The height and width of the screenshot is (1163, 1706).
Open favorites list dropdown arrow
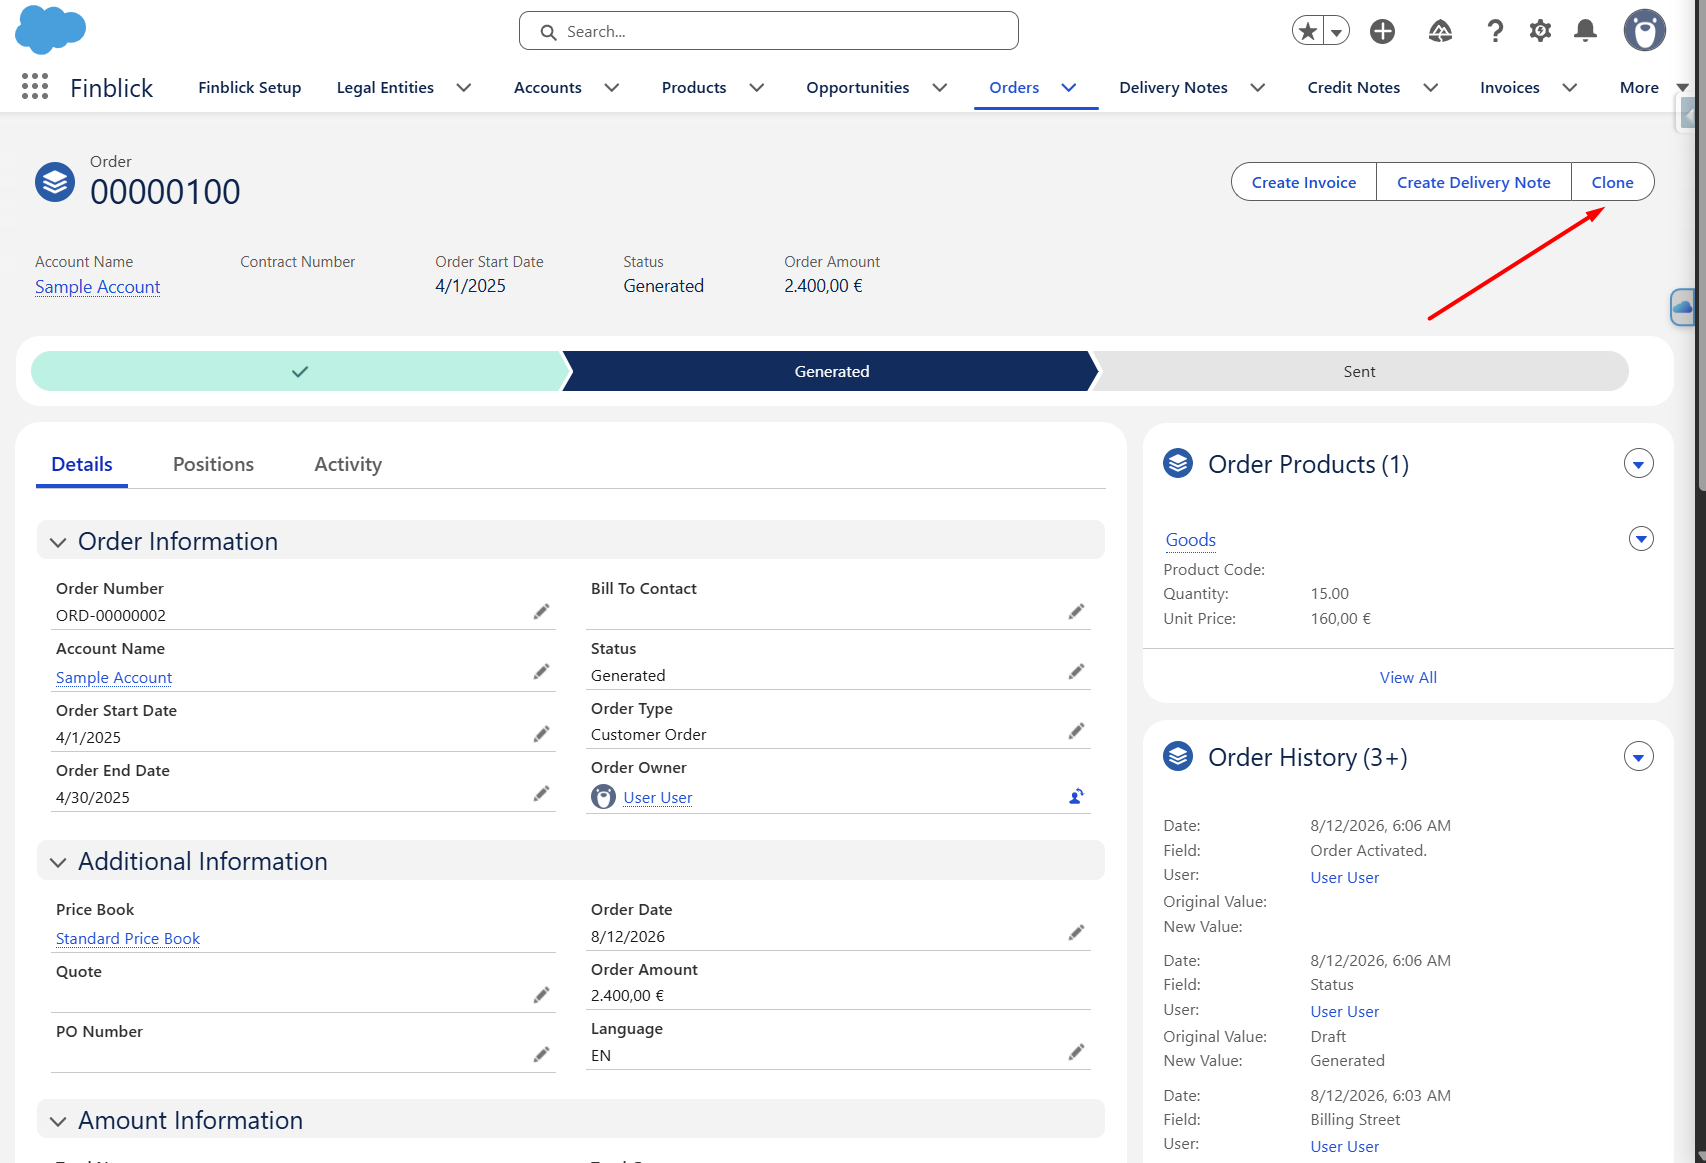click(x=1336, y=31)
